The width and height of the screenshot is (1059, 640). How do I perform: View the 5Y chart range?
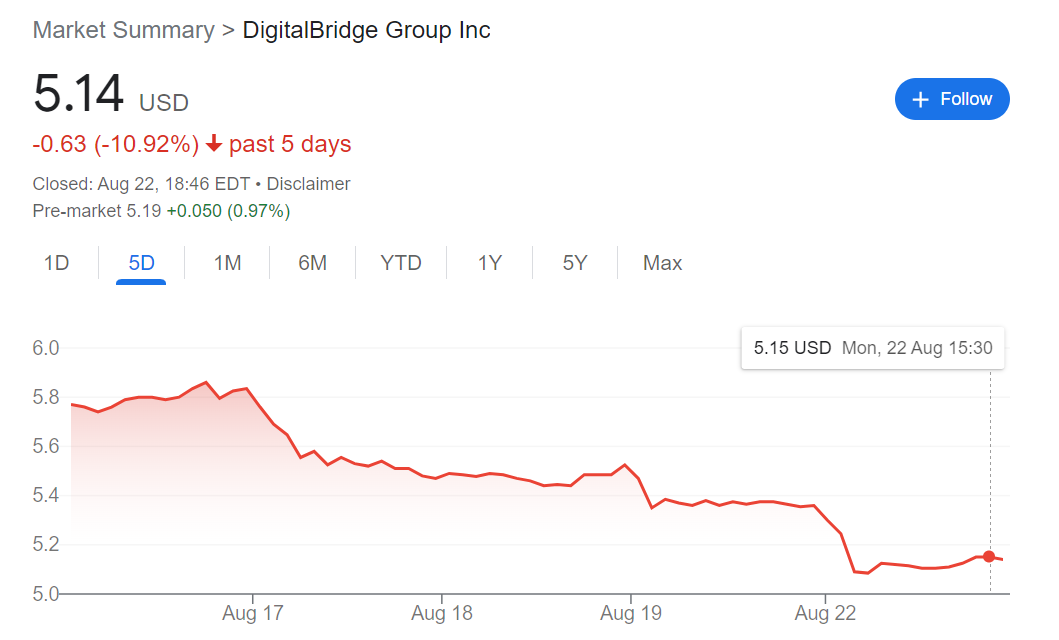tap(574, 262)
